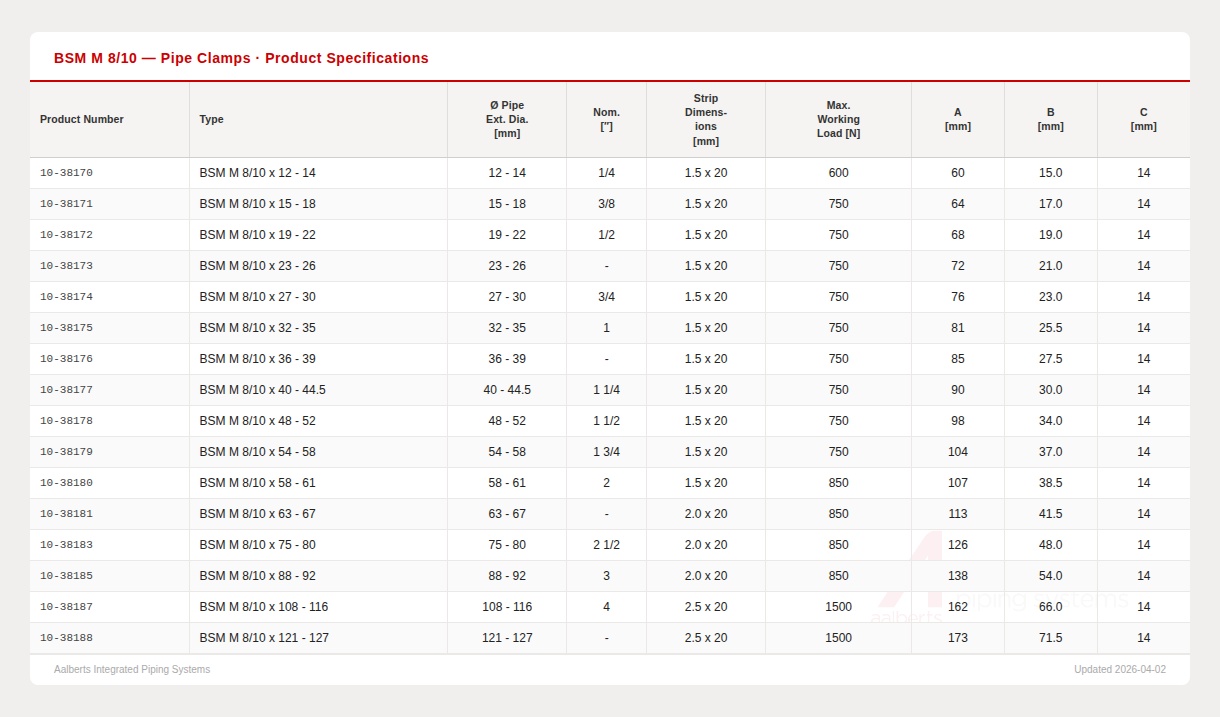Viewport: 1220px width, 717px height.
Task: Click the Nom. inch column header
Action: (606, 119)
